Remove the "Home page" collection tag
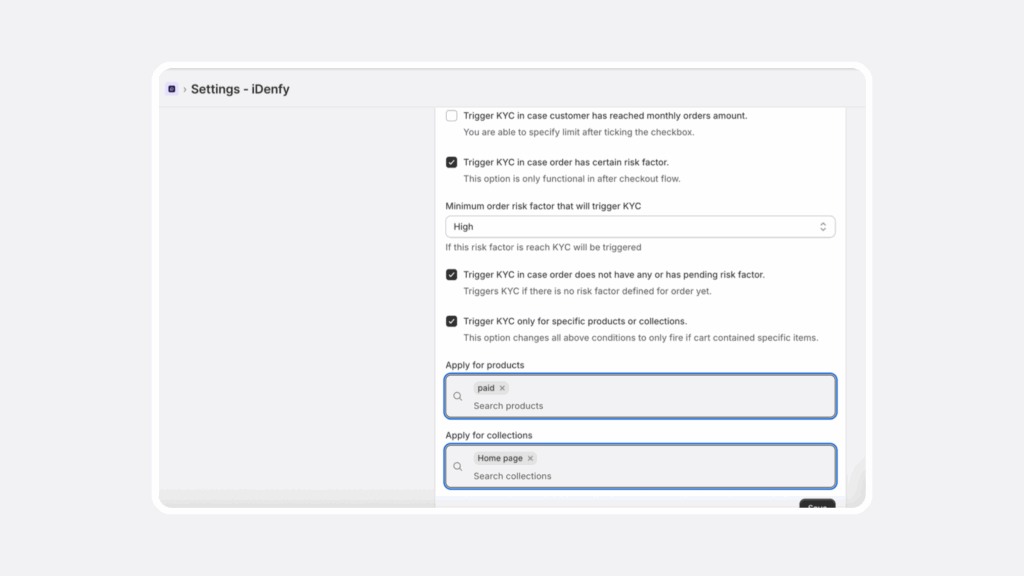The image size is (1024, 576). coord(530,458)
